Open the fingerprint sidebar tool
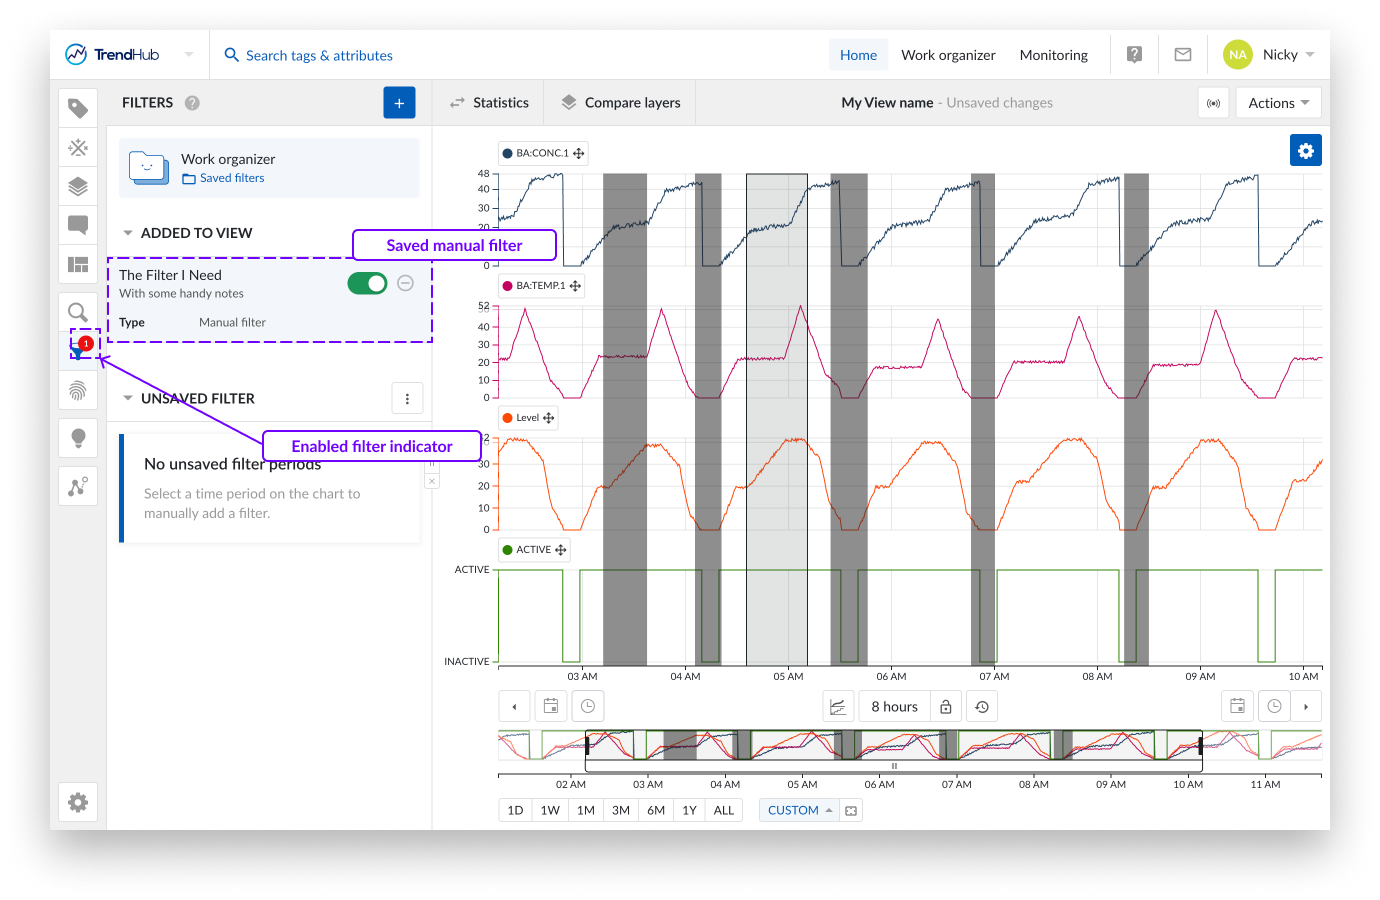The width and height of the screenshot is (1380, 900). (x=78, y=390)
